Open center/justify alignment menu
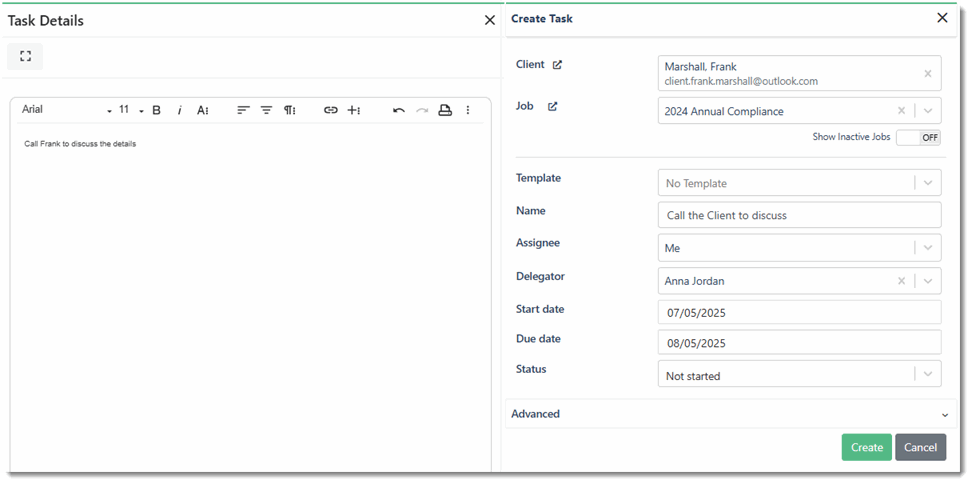Image resolution: width=972 pixels, height=484 pixels. click(x=266, y=110)
